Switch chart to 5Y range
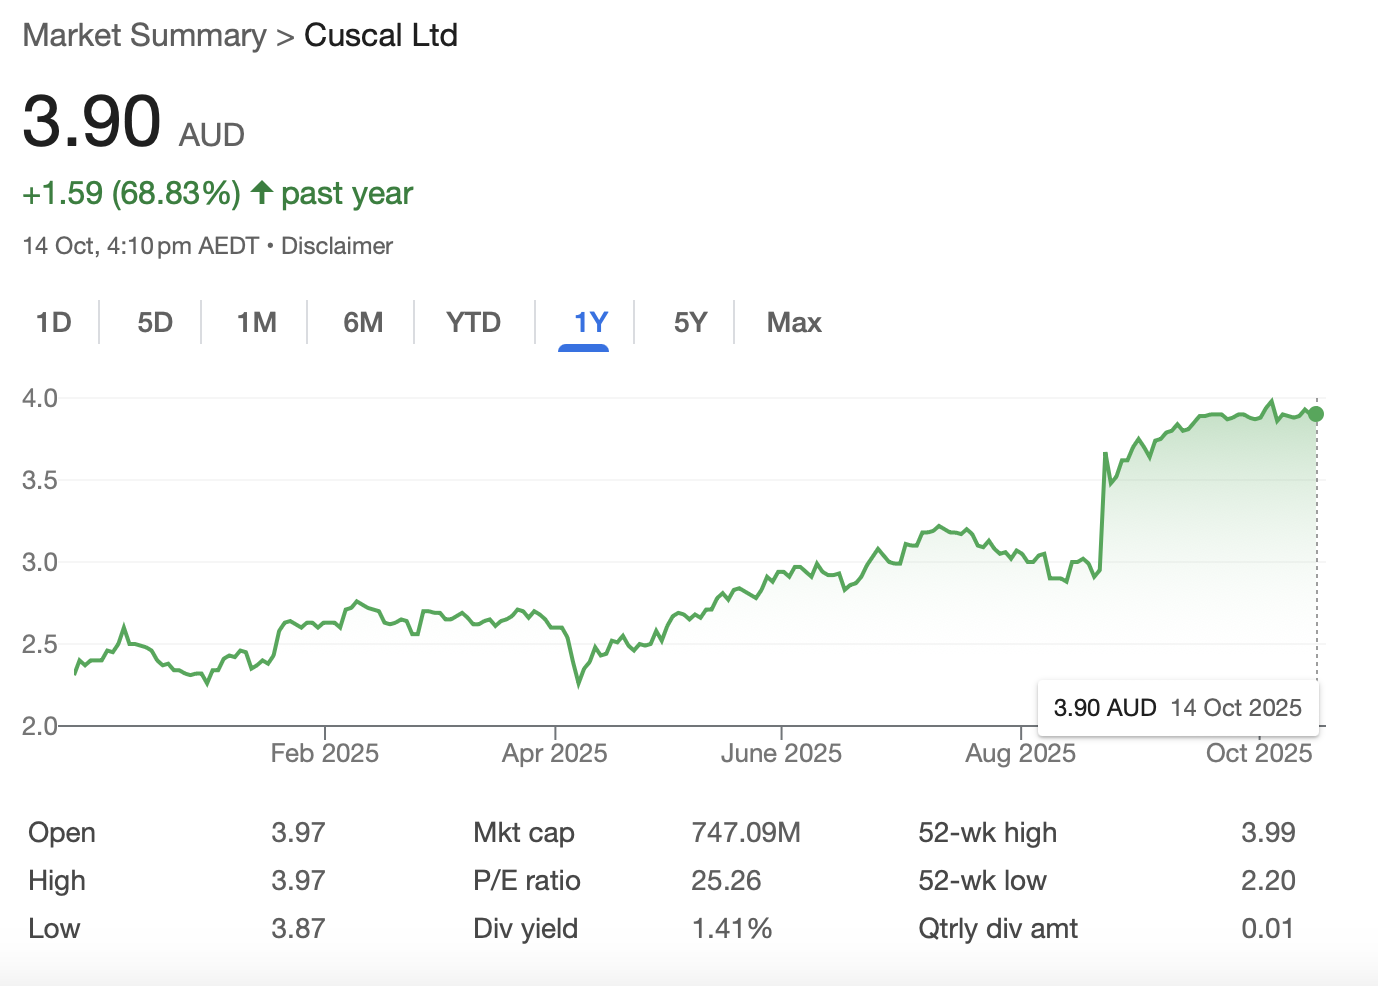This screenshot has height=986, width=1378. click(x=690, y=322)
